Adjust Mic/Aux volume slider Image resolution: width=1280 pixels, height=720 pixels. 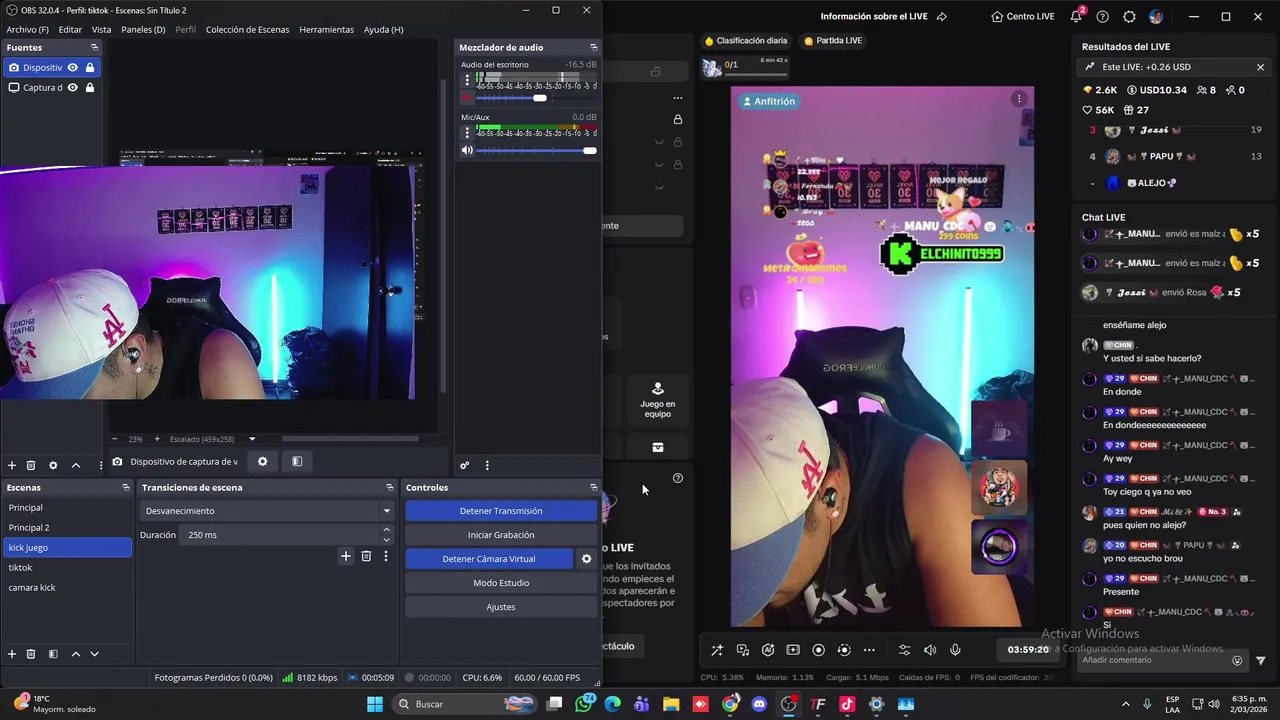click(536, 150)
